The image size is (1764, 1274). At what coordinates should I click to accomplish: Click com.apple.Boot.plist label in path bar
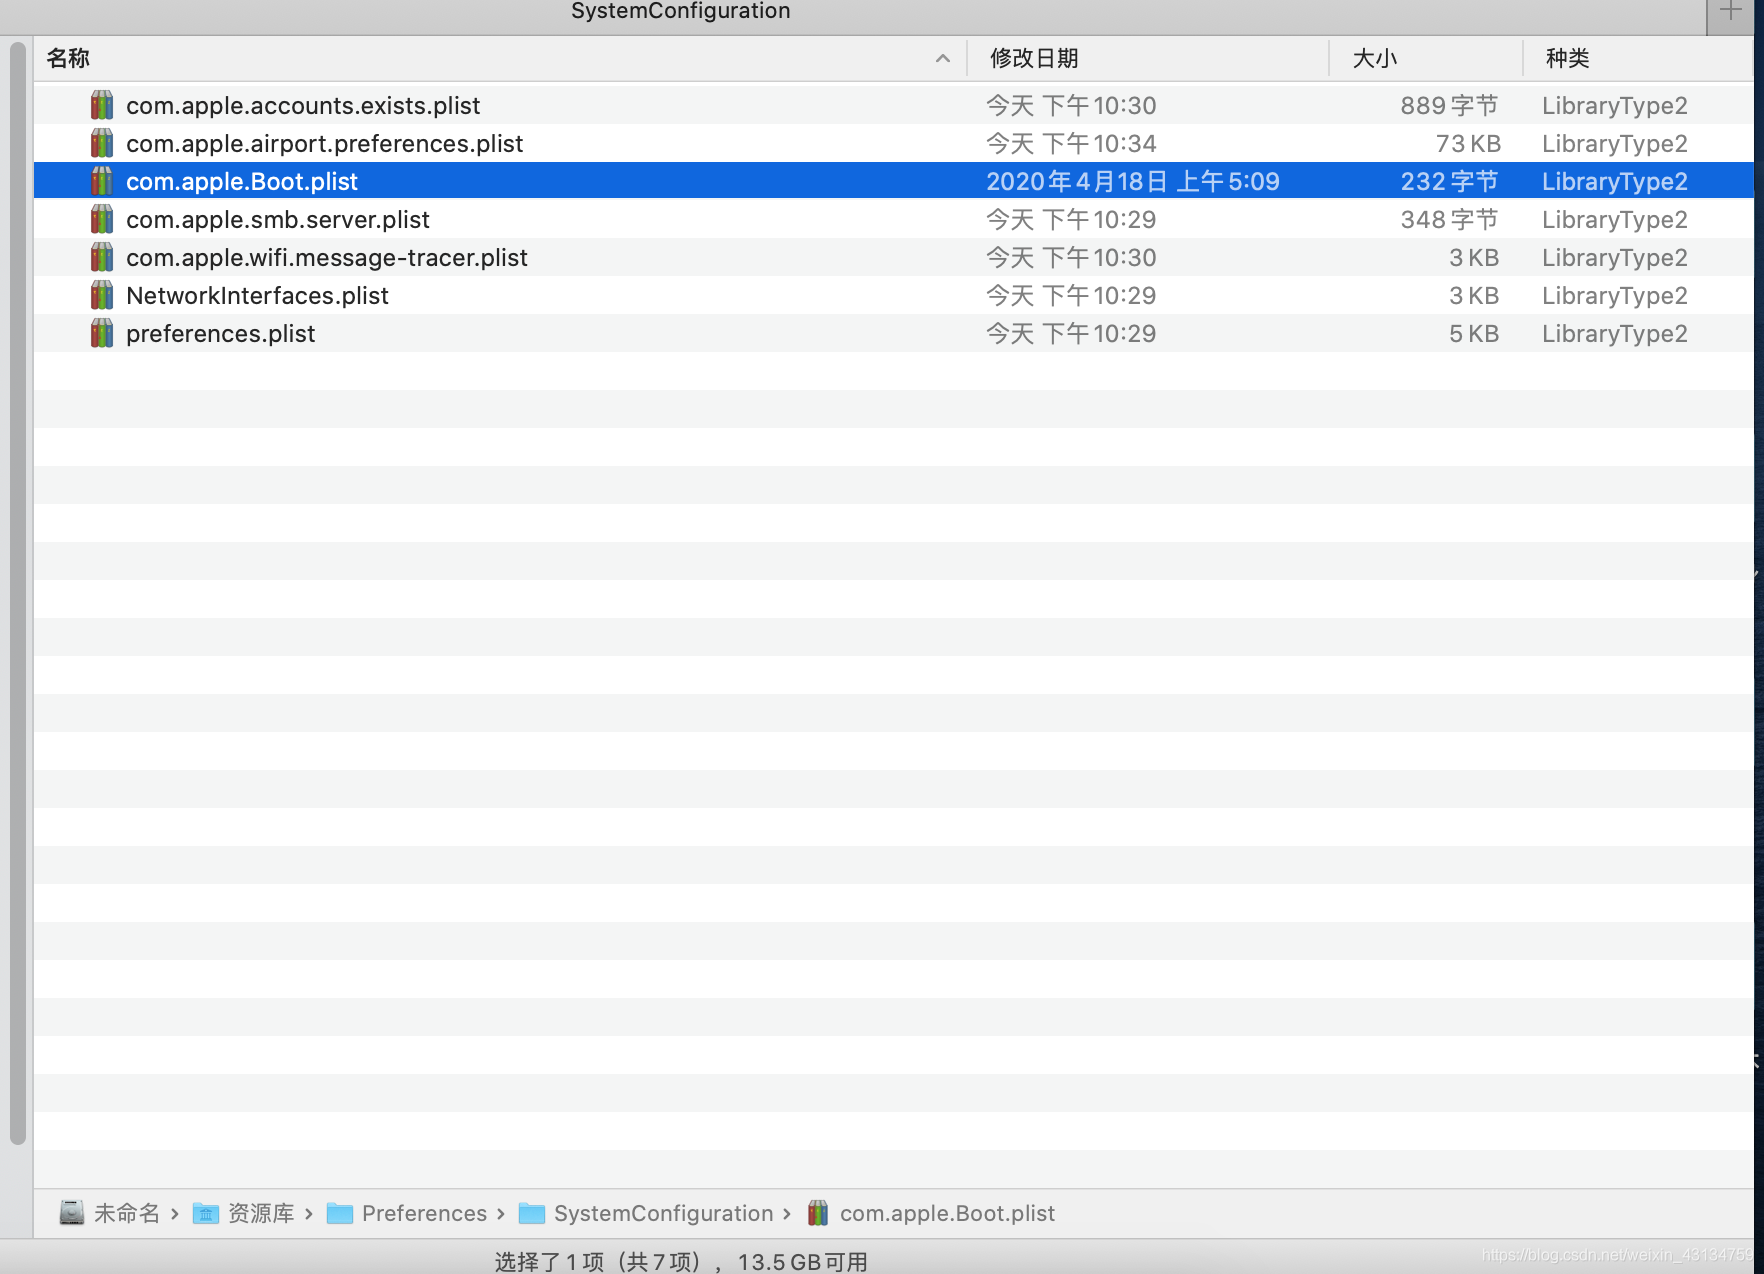947,1213
